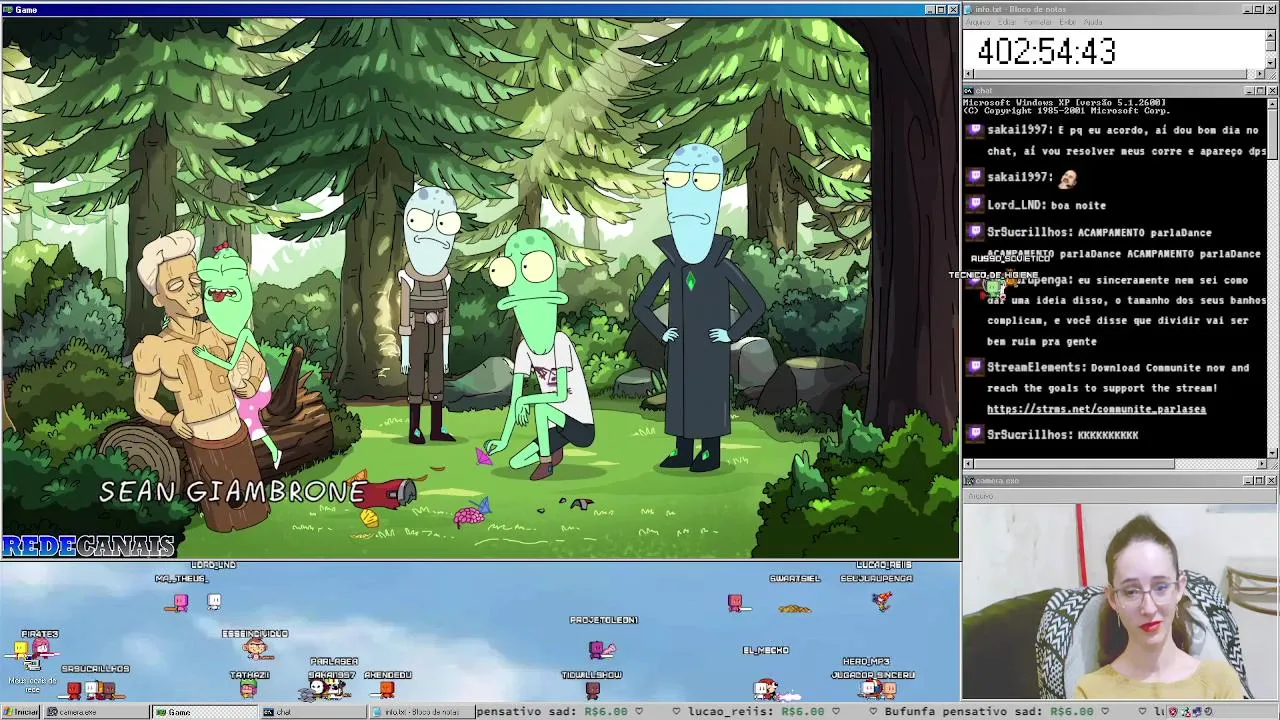Select the Game taskbar button
Image resolution: width=1280 pixels, height=720 pixels.
click(x=205, y=712)
